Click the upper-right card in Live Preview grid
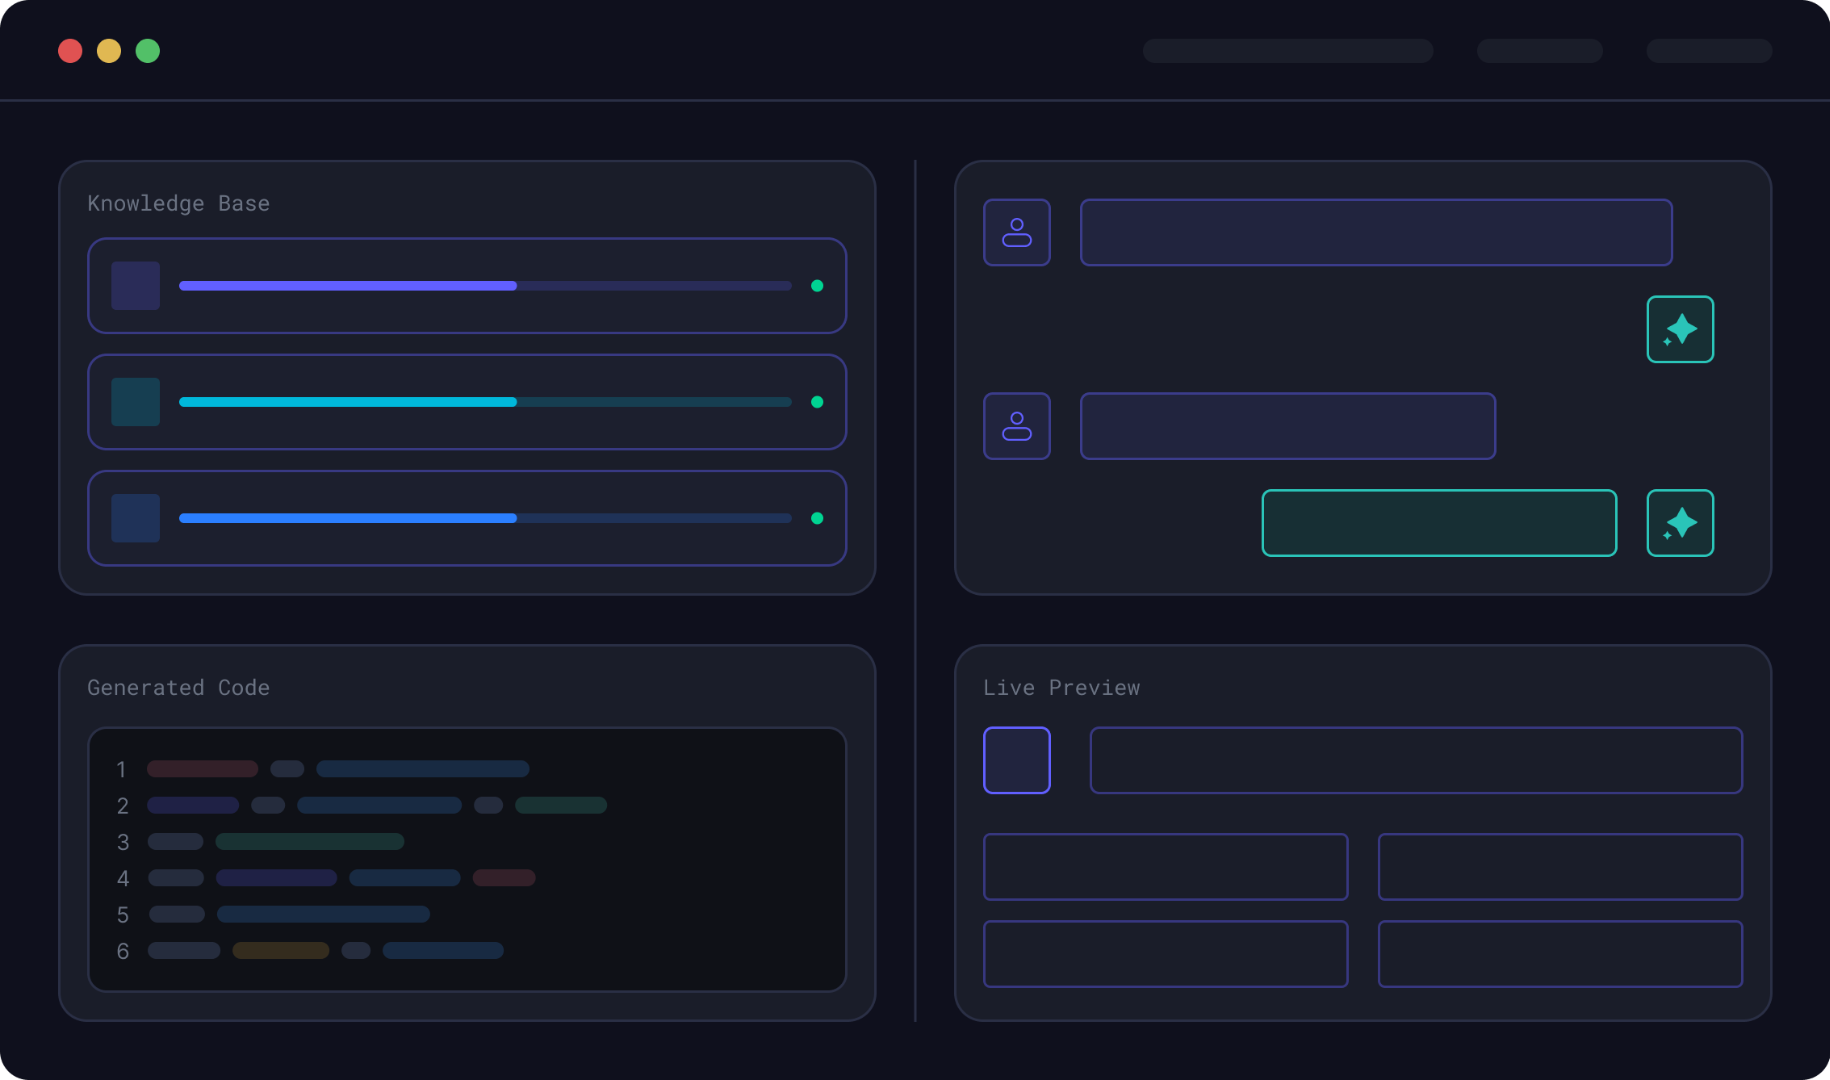This screenshot has height=1080, width=1830. pos(1560,867)
